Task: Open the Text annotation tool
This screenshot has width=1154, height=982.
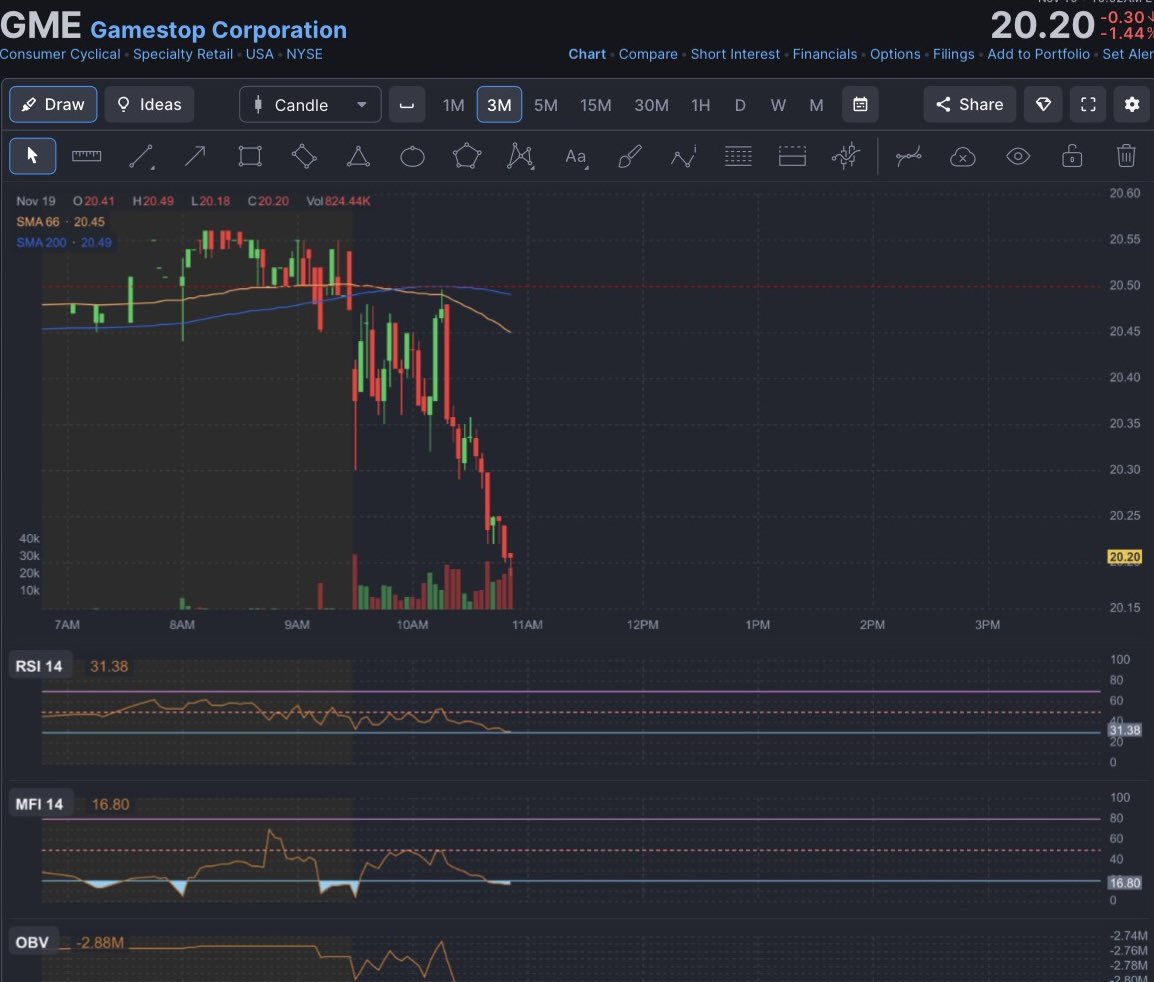Action: 575,156
